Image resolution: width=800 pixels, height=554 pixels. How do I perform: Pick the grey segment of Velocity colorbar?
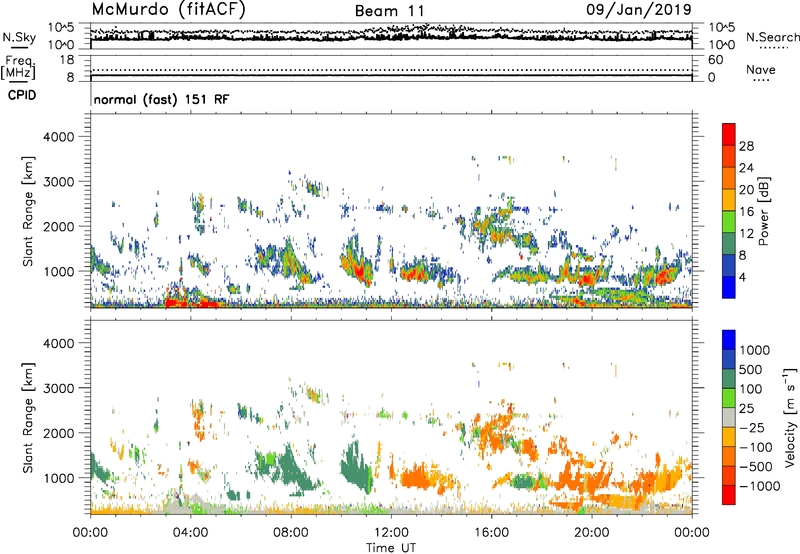coord(729,418)
